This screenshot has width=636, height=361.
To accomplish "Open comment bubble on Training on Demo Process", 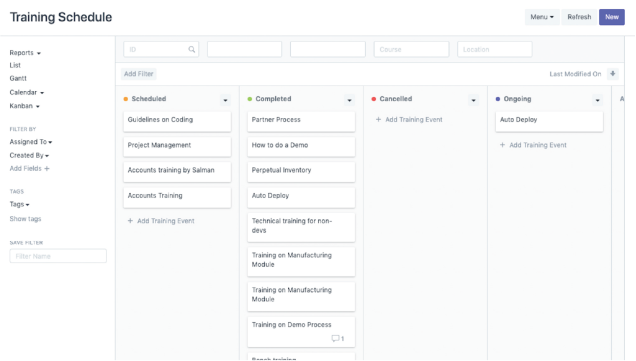I will coord(335,338).
